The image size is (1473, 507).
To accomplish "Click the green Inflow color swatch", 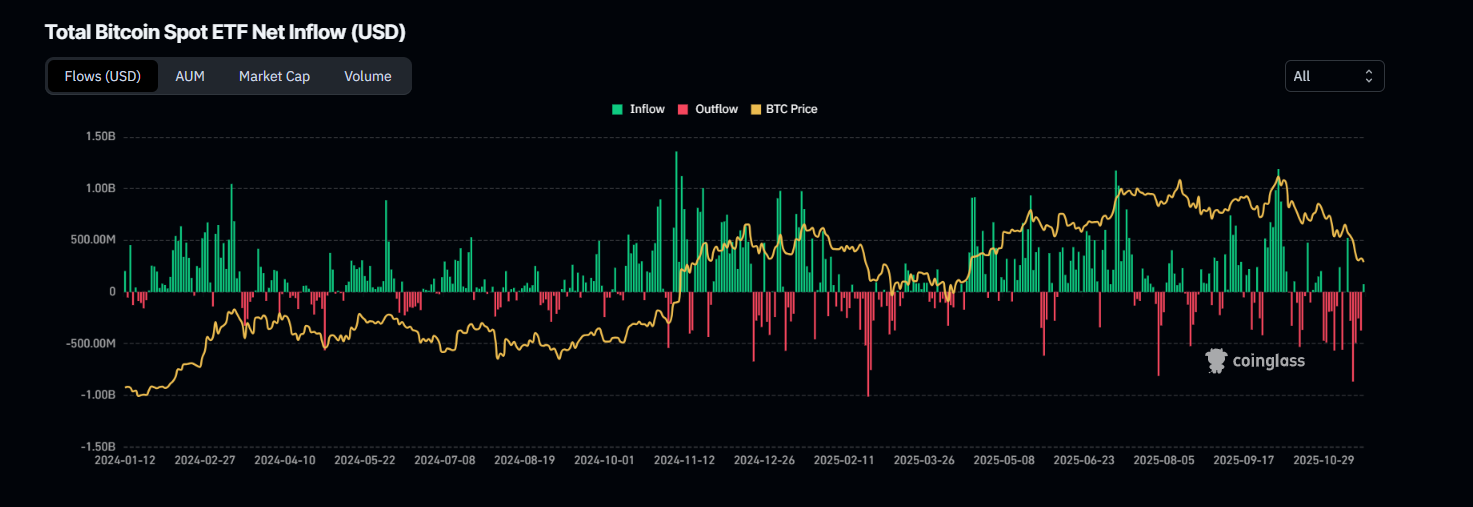I will coord(618,109).
